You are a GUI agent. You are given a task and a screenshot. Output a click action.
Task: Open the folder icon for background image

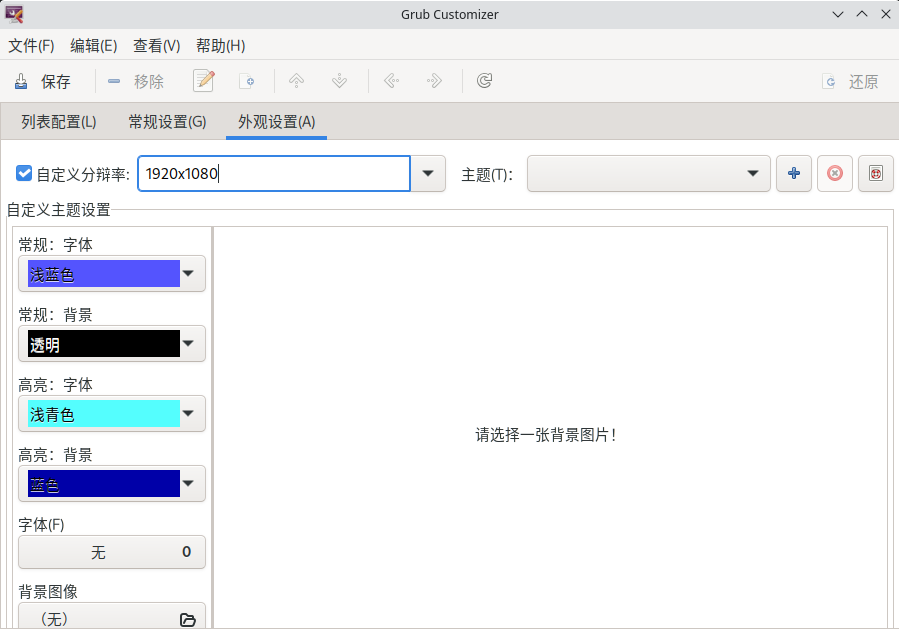click(187, 619)
